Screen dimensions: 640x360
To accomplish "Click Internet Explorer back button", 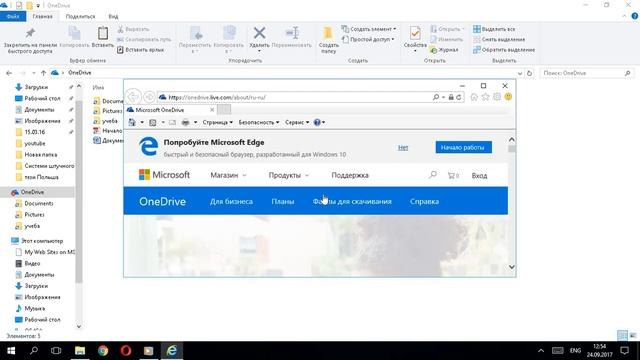I will [133, 97].
